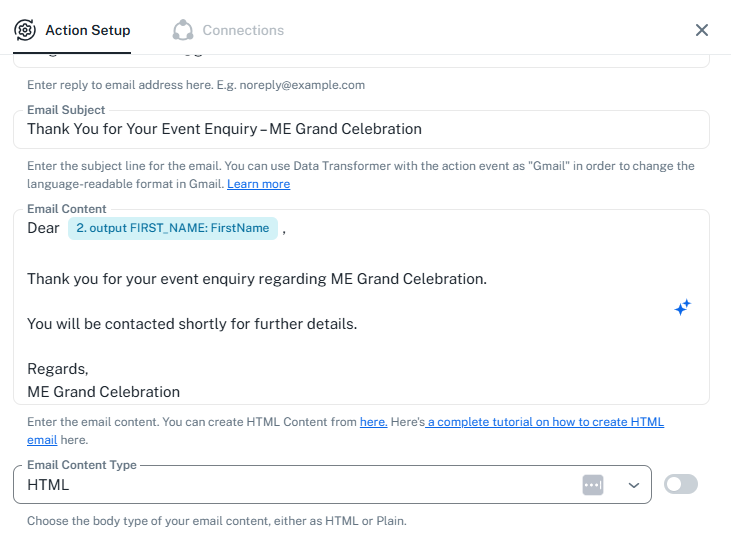The width and height of the screenshot is (731, 538).
Task: Switch to the Connections tab
Action: coord(243,30)
